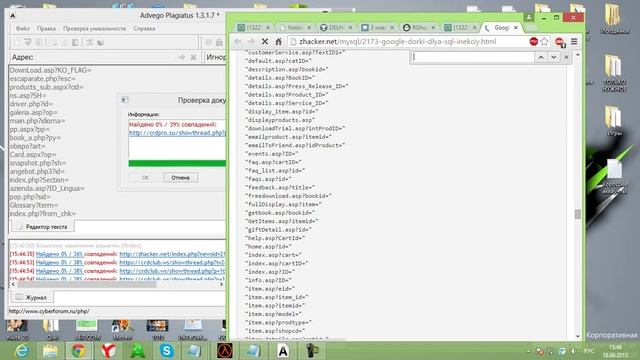This screenshot has width=640, height=360.
Task: Click the Chrome user profile icon
Action: tap(529, 17)
